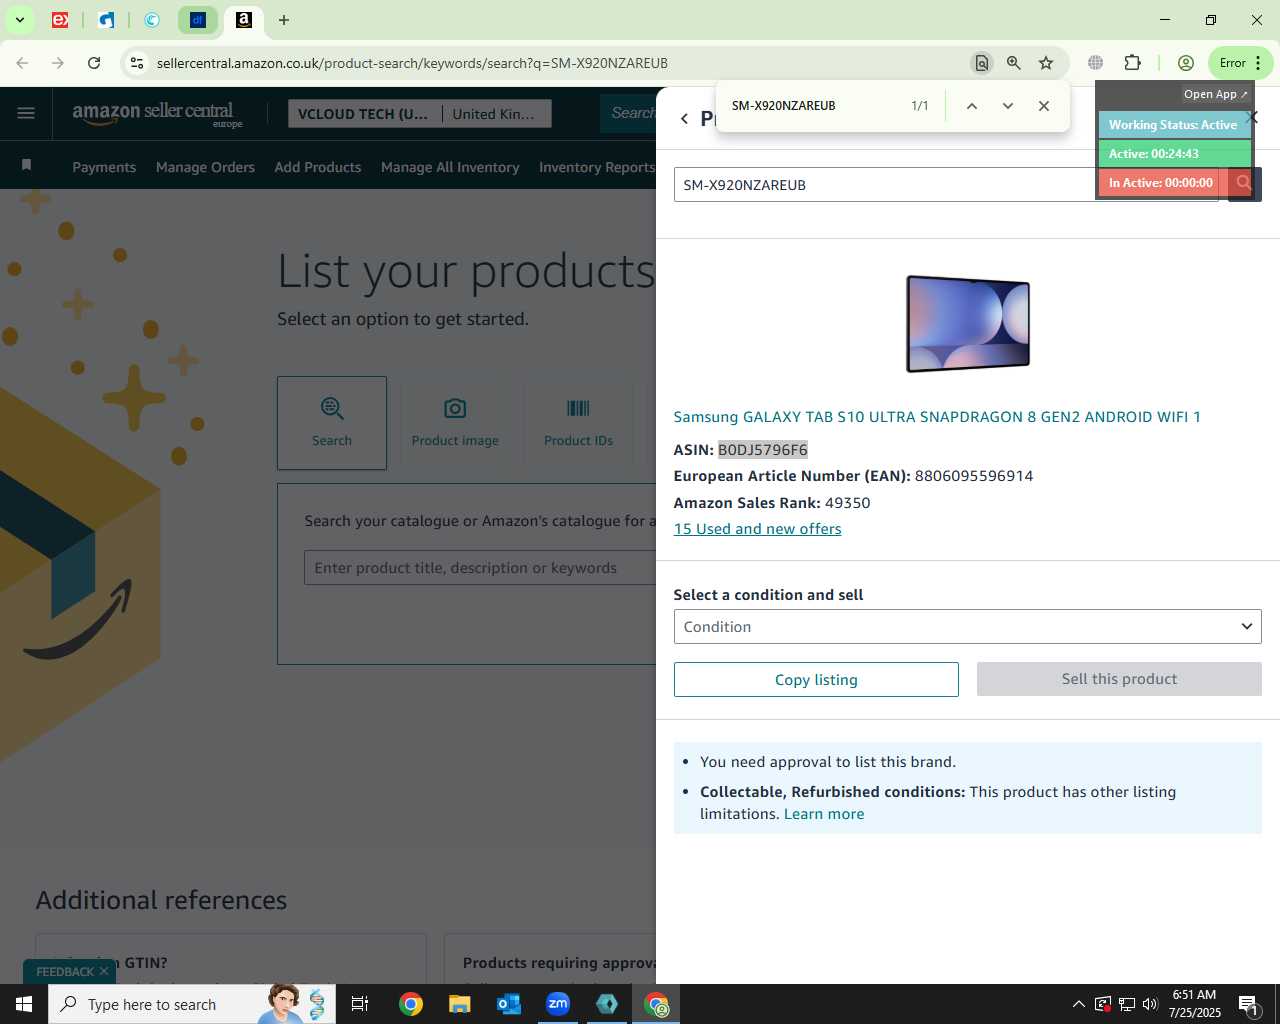Image resolution: width=1280 pixels, height=1024 pixels.
Task: Close the find bar
Action: click(x=1044, y=106)
